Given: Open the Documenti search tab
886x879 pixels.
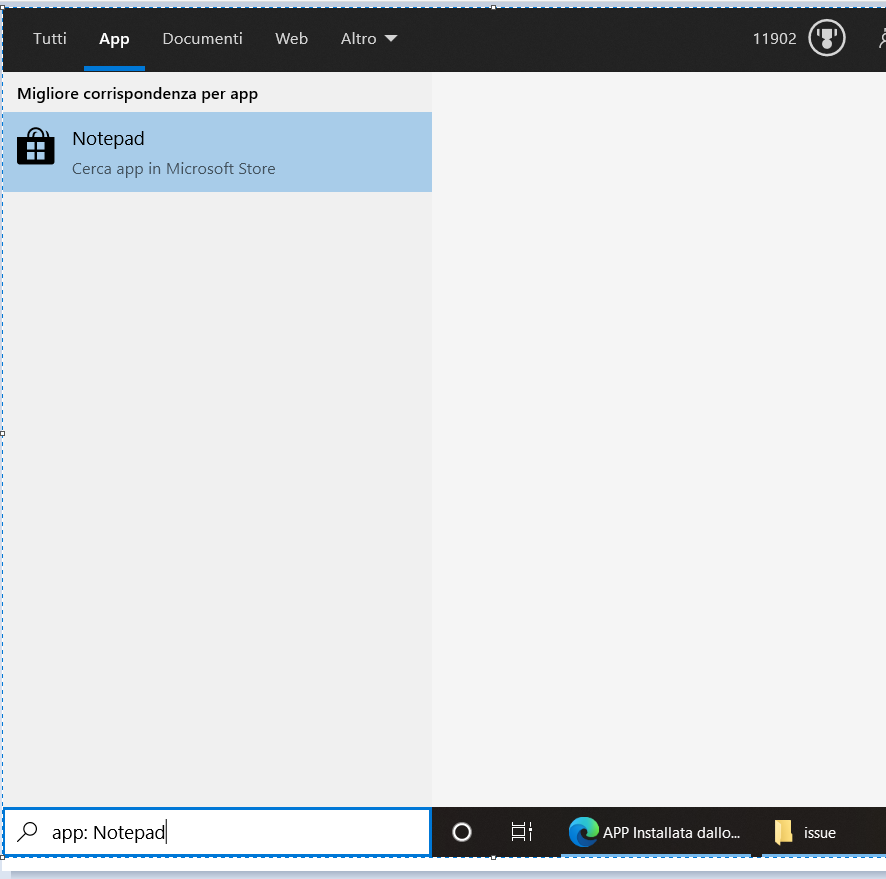Looking at the screenshot, I should coord(202,38).
